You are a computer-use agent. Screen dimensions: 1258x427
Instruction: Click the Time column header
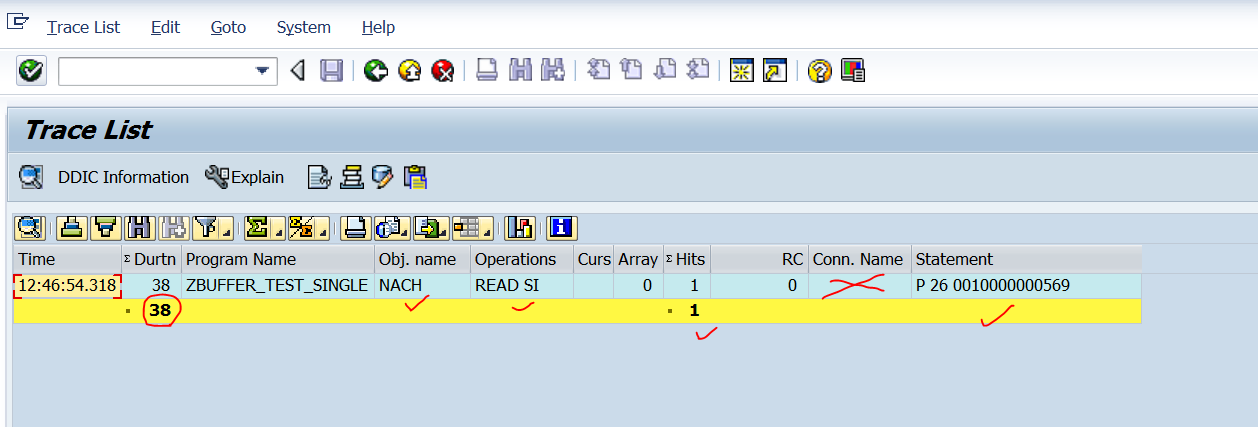(x=68, y=259)
